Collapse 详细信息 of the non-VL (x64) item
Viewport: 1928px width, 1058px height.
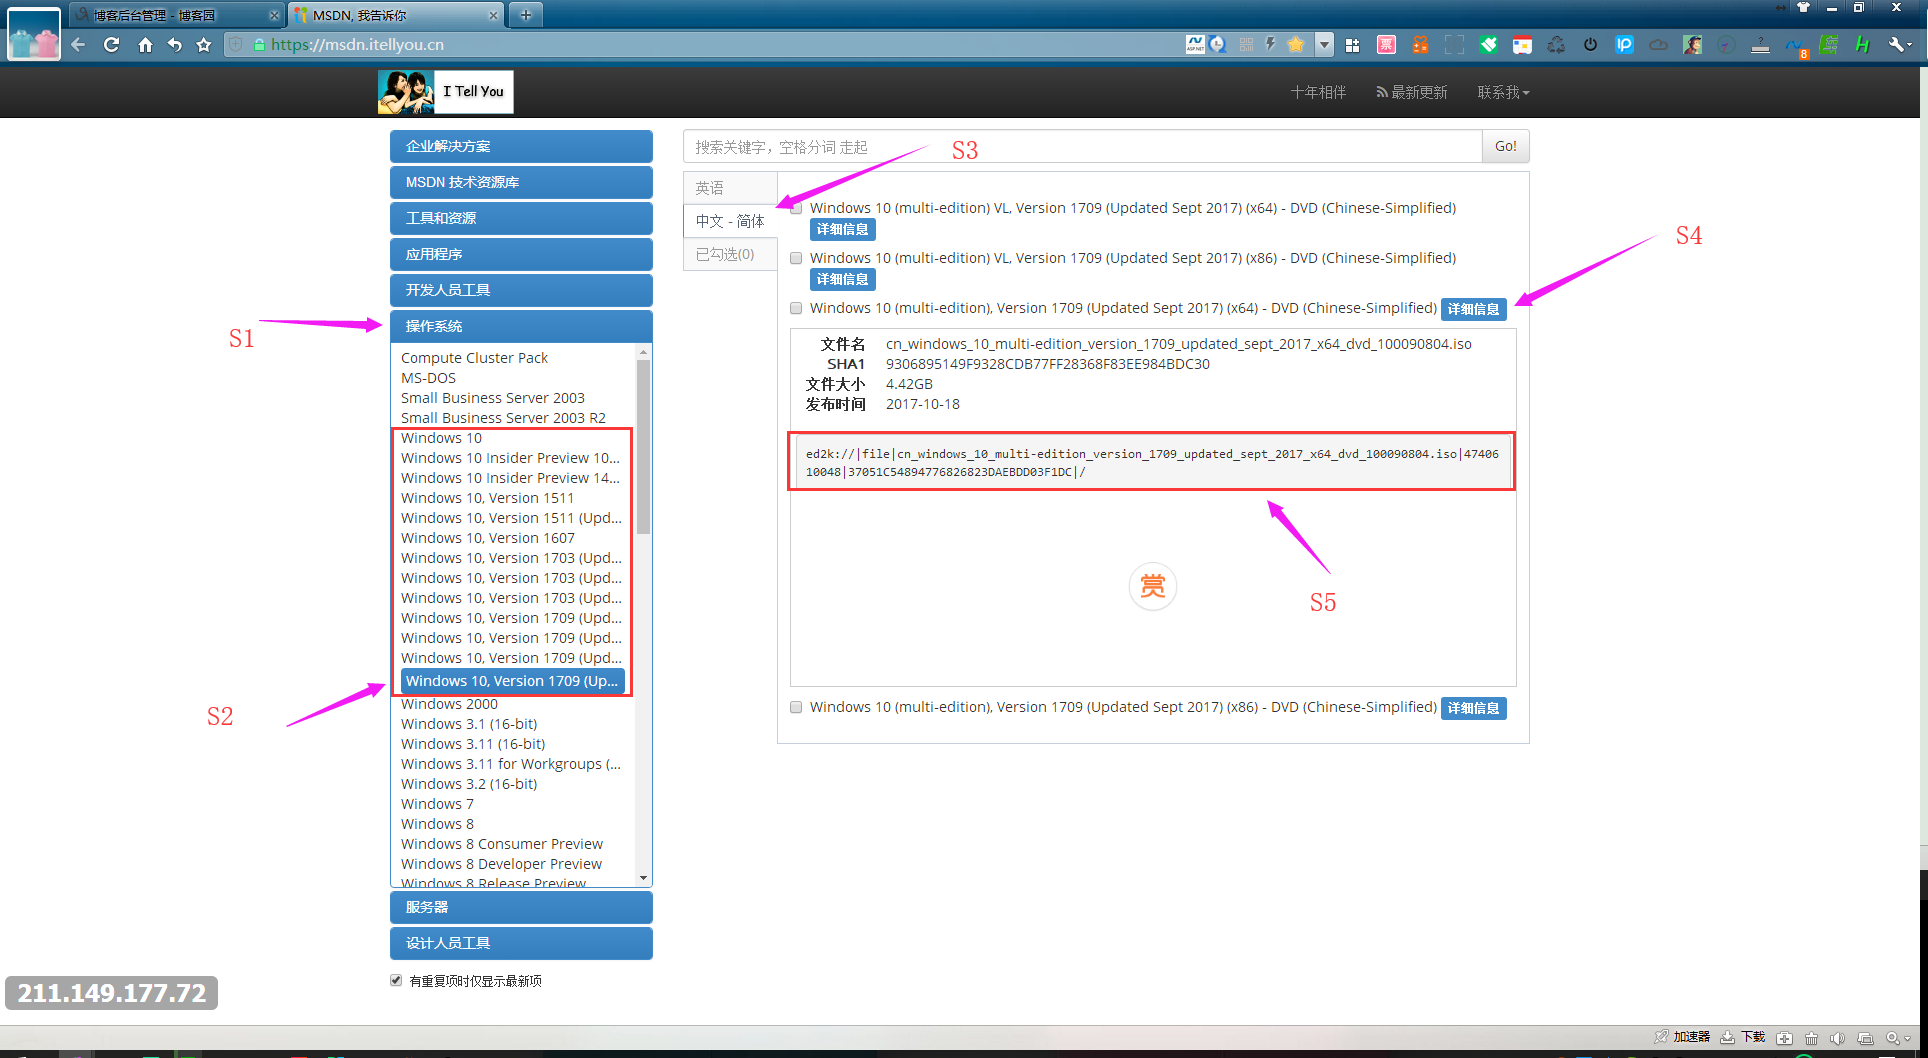tap(1473, 309)
